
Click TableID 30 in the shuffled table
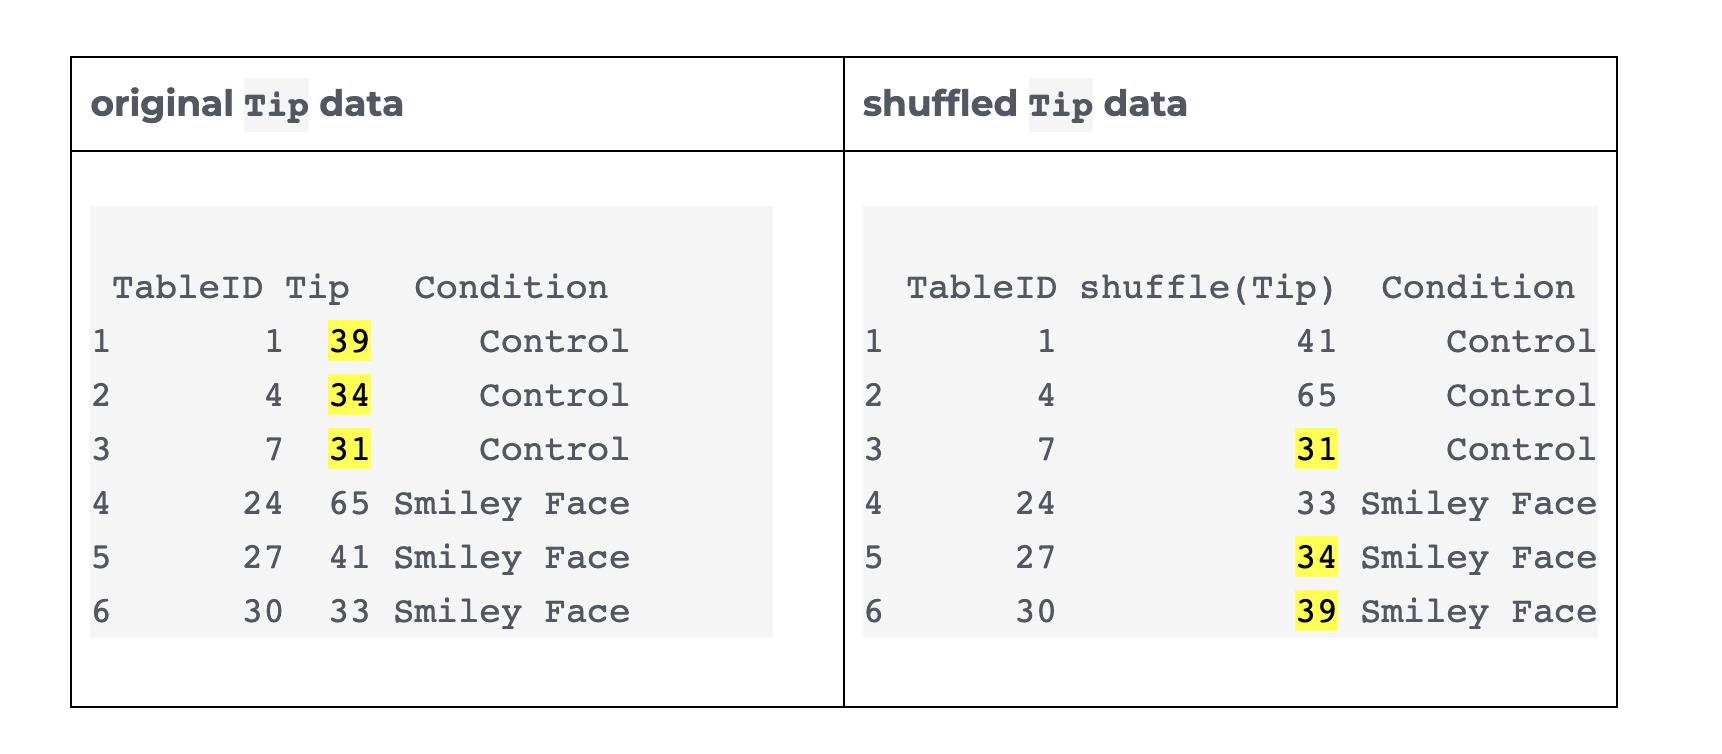pyautogui.click(x=1035, y=612)
